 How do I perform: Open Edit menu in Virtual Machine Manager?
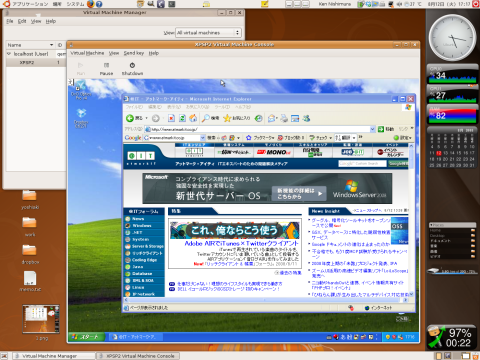pos(22,21)
